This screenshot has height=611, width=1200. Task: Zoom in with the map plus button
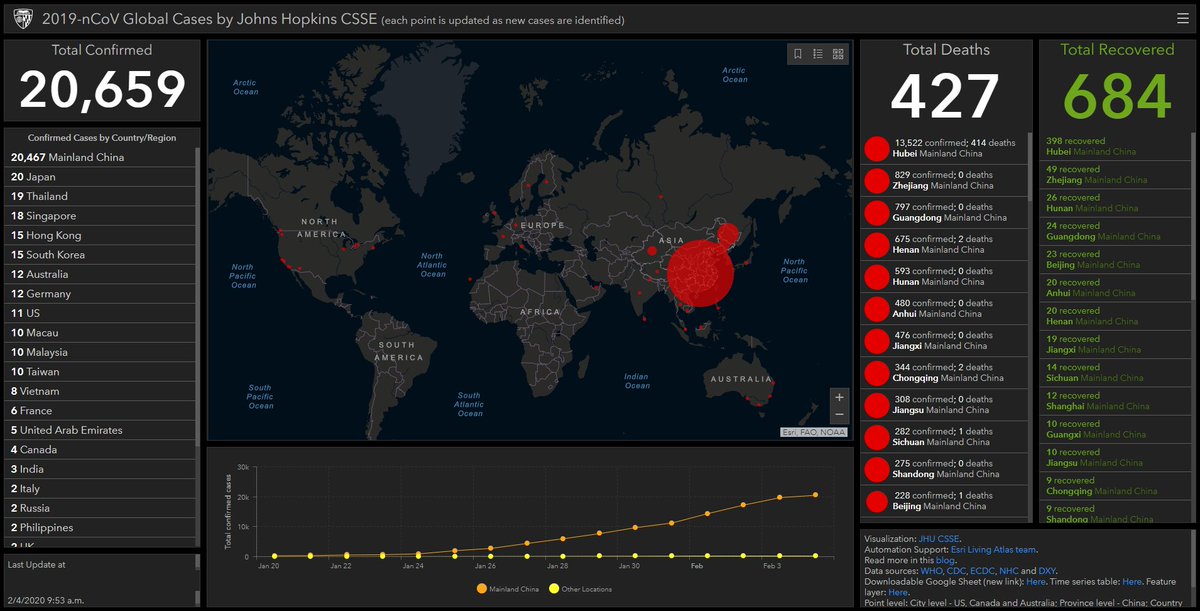[839, 397]
